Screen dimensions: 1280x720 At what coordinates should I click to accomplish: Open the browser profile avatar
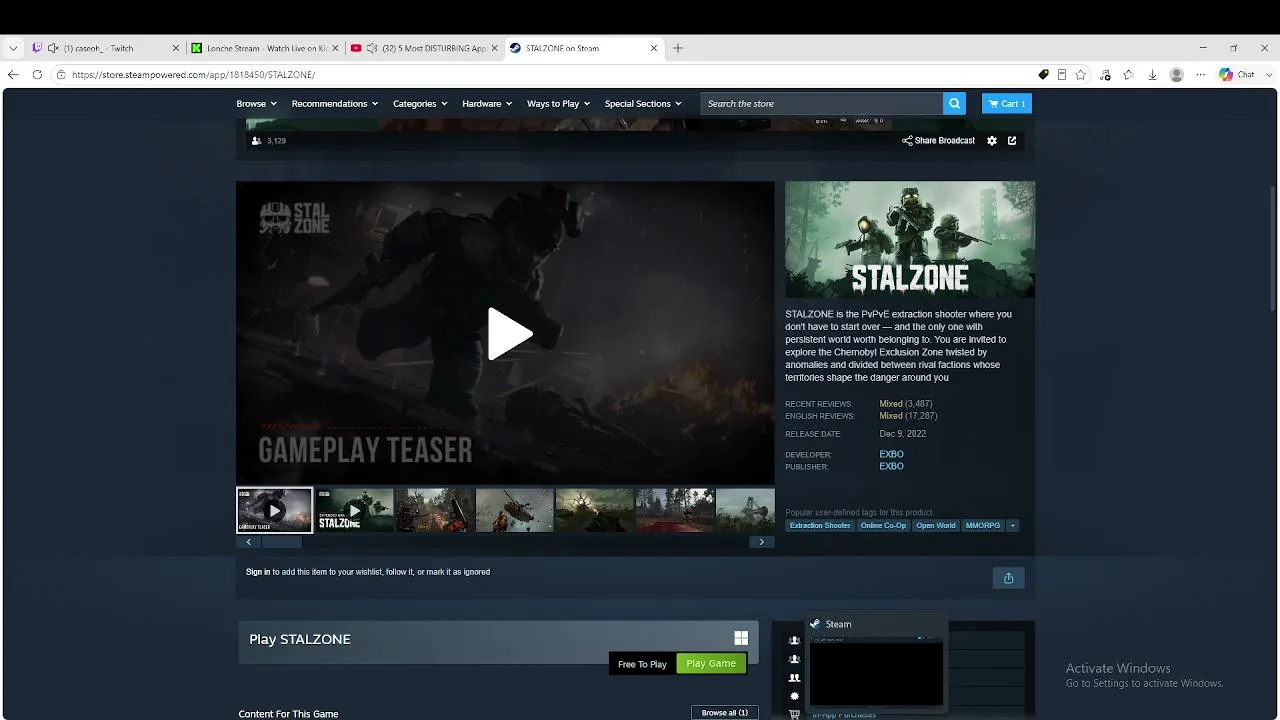point(1177,74)
